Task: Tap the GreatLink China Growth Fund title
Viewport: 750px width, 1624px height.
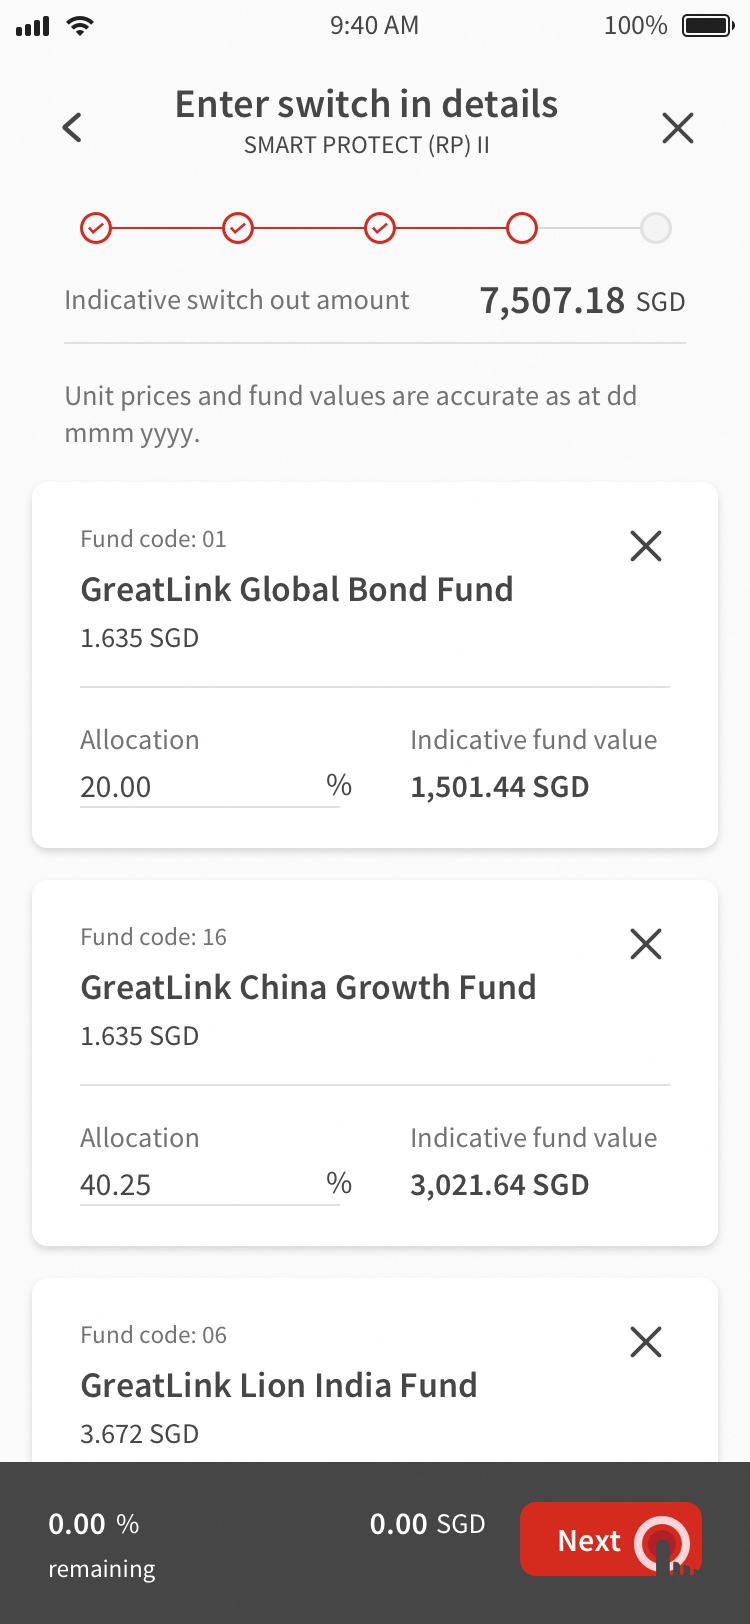Action: 308,988
